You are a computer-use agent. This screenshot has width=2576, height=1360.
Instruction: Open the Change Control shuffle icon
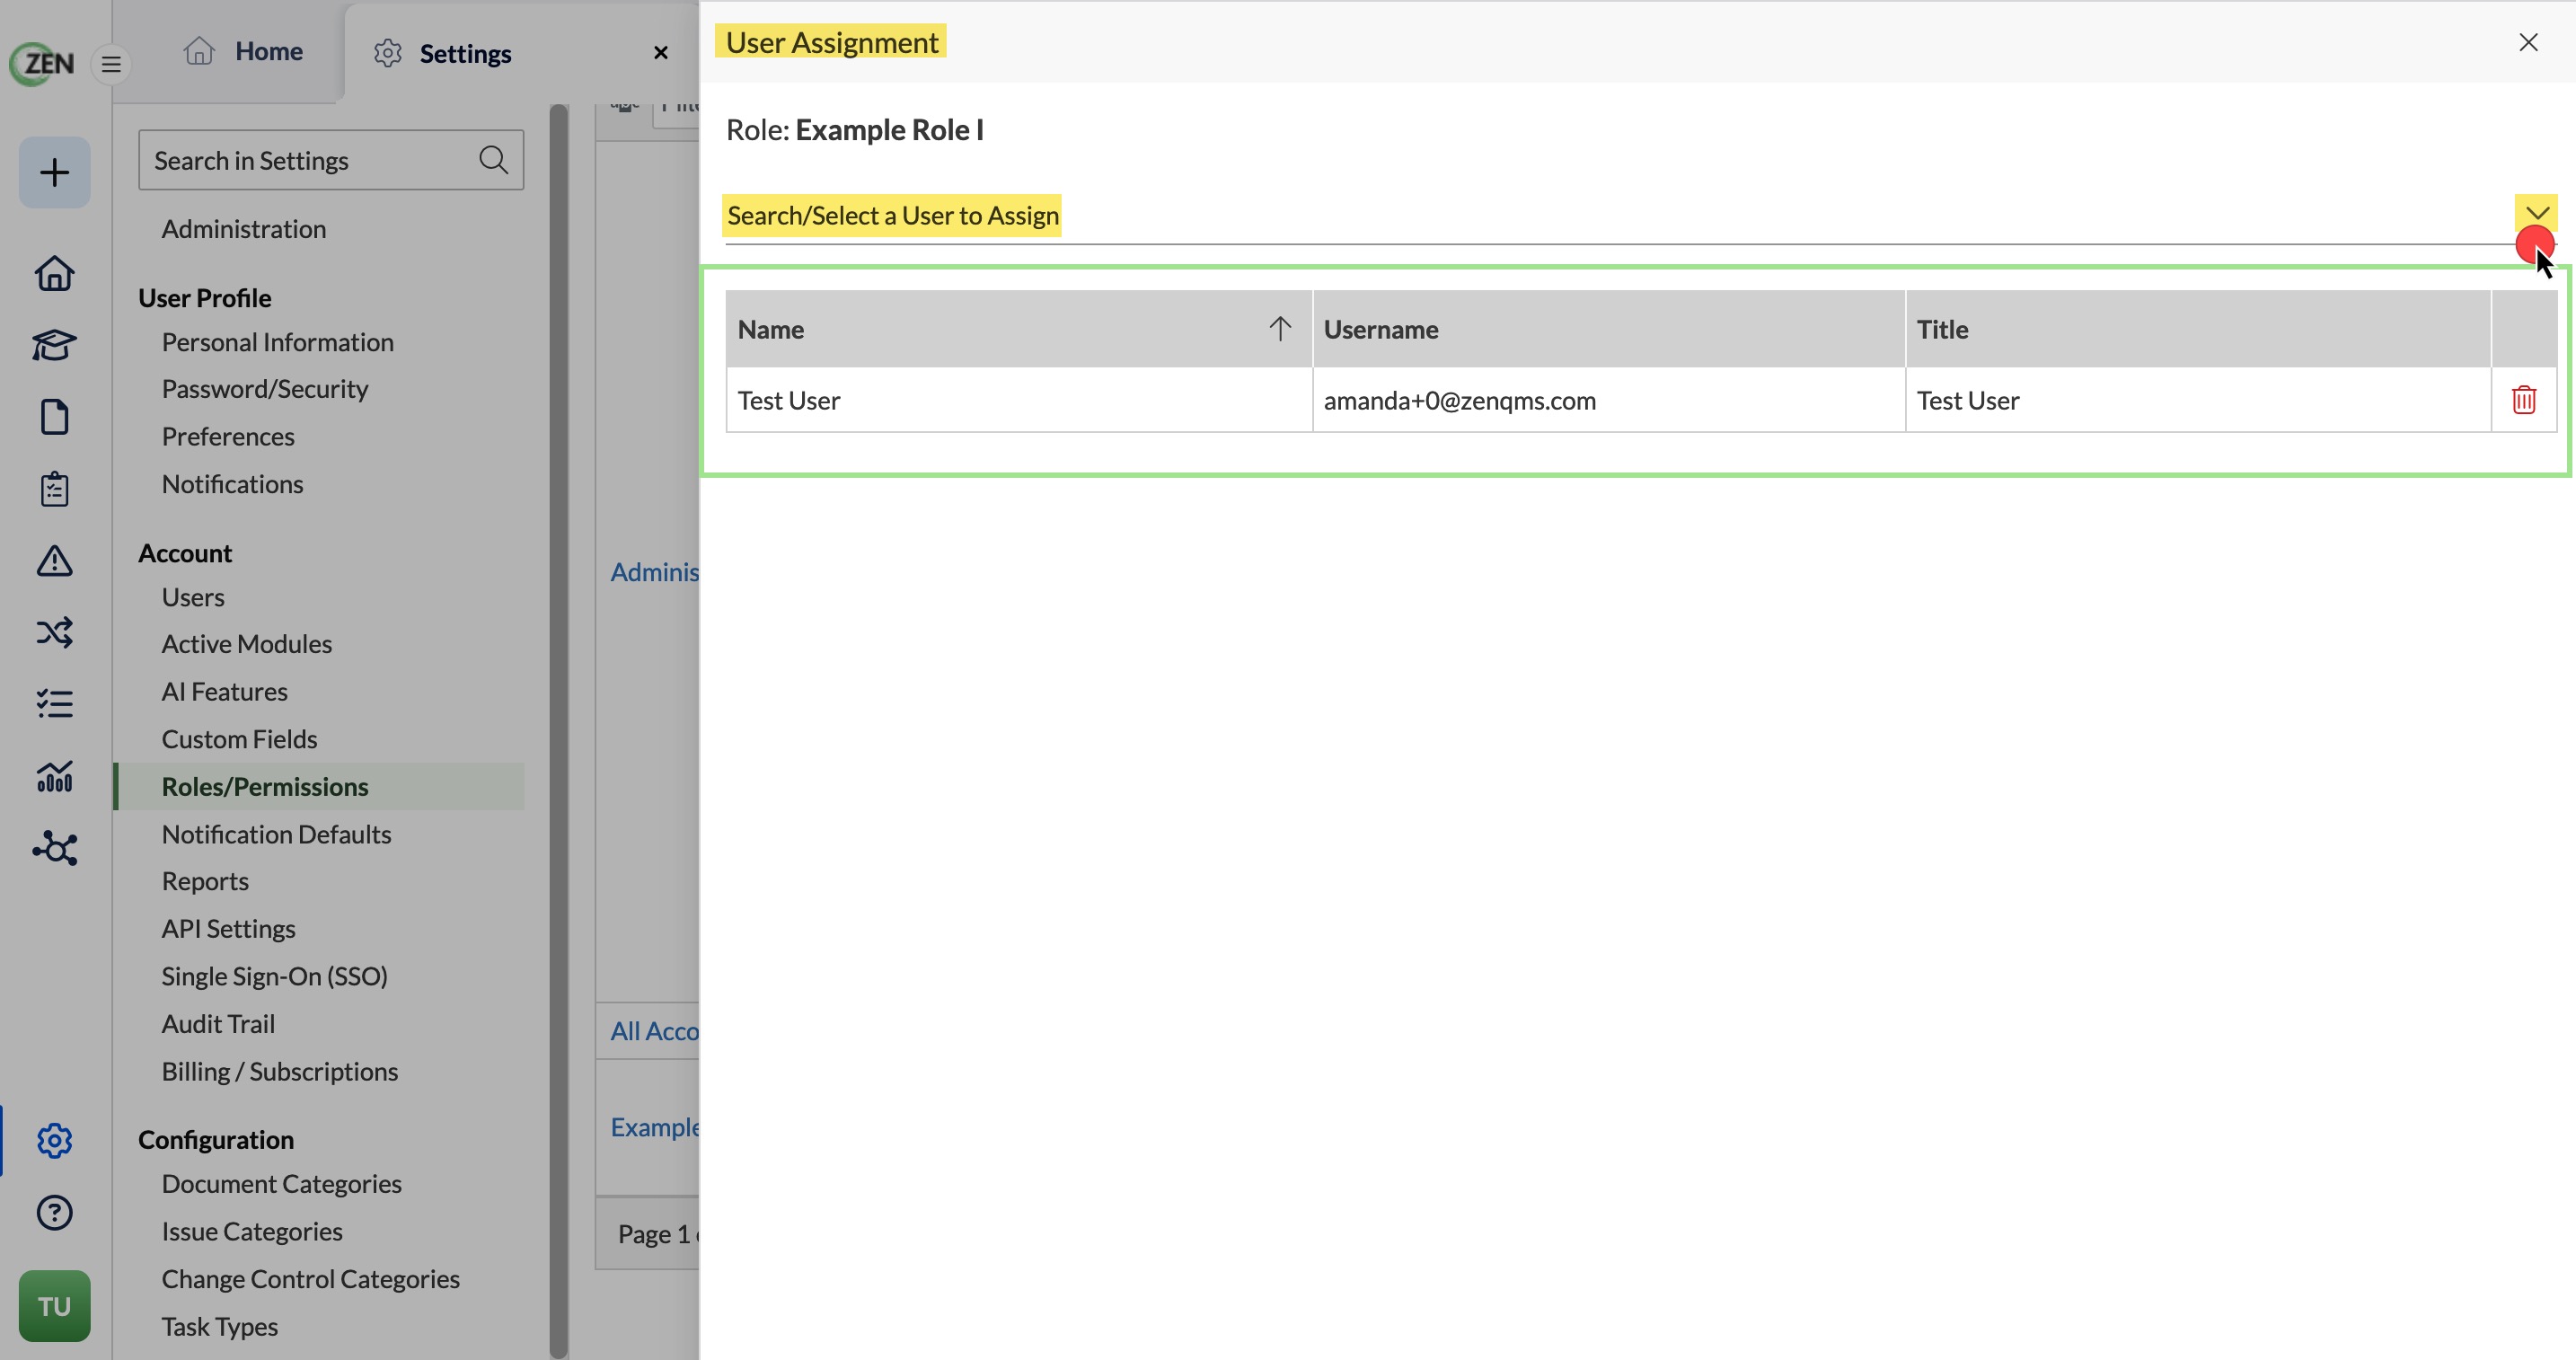click(x=54, y=633)
